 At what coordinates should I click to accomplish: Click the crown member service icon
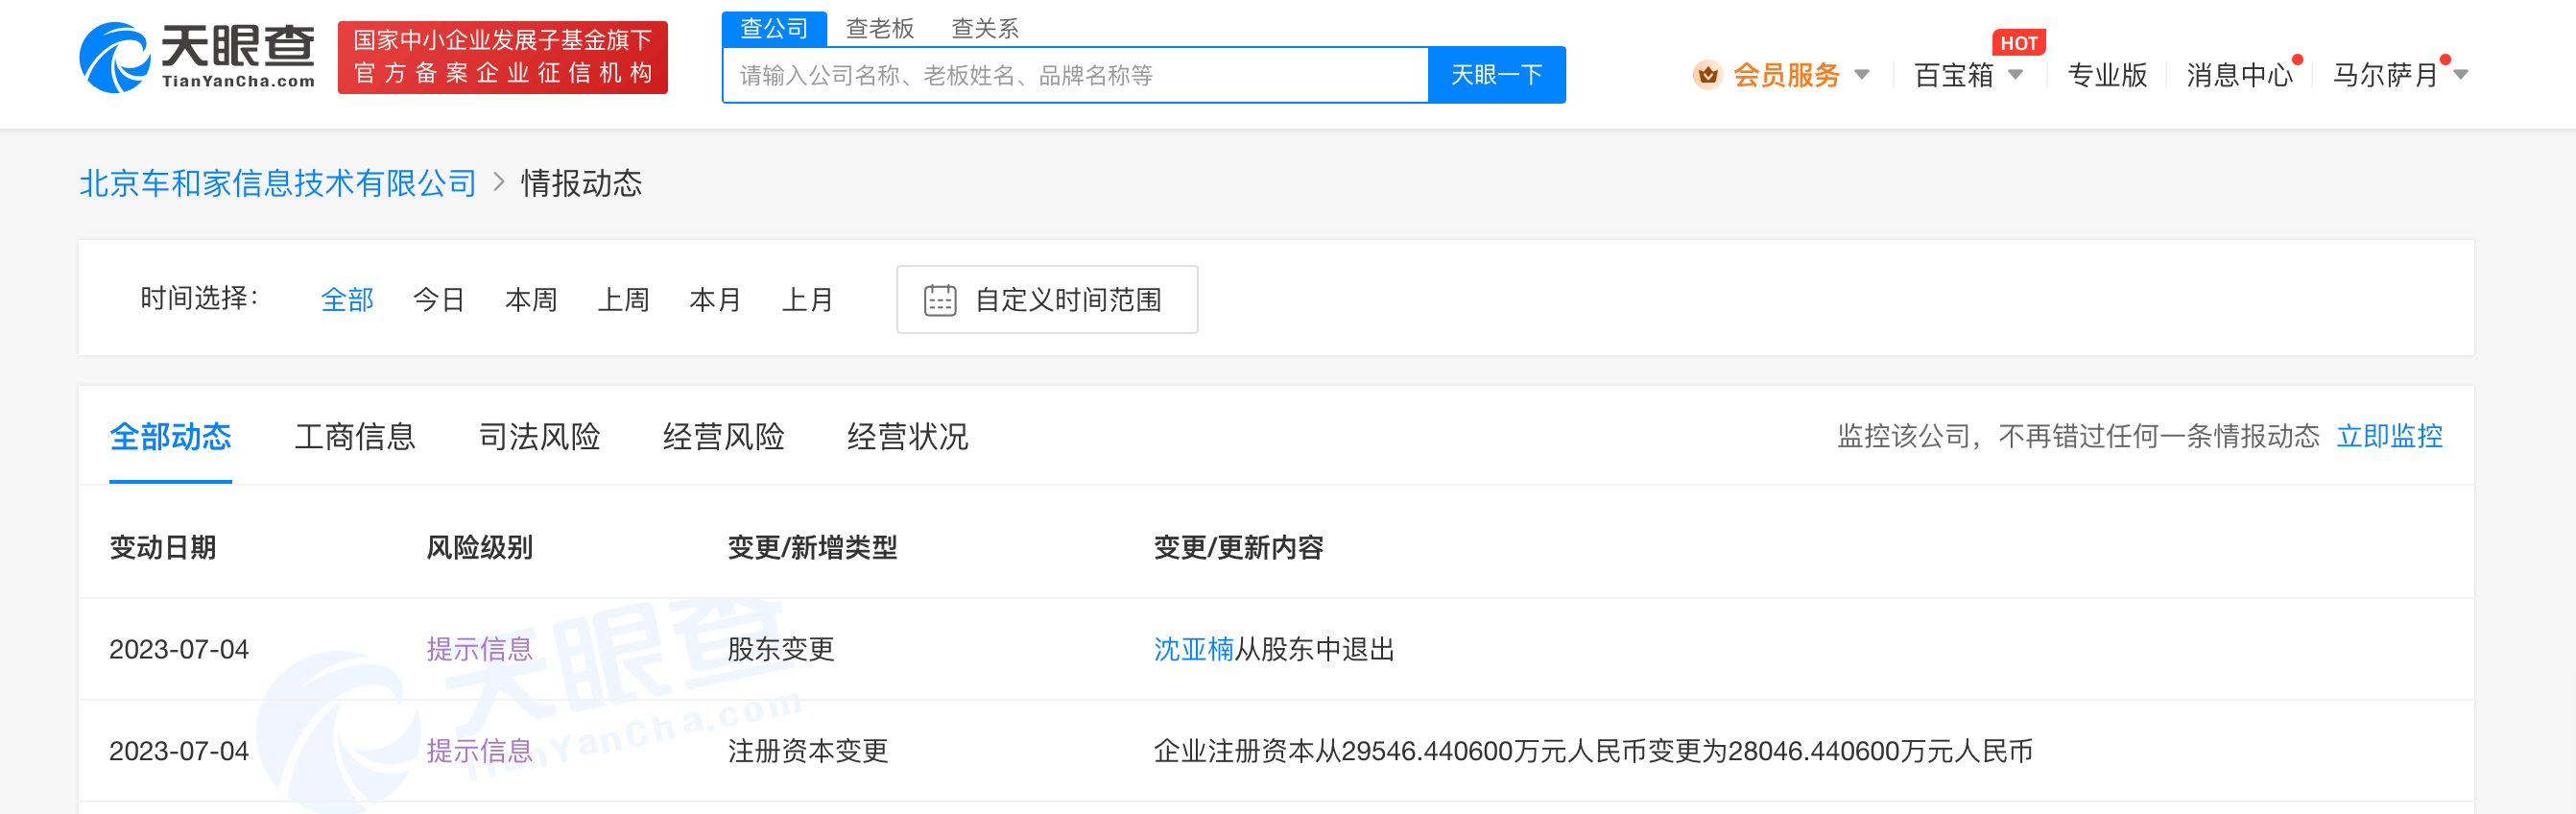(x=1707, y=75)
